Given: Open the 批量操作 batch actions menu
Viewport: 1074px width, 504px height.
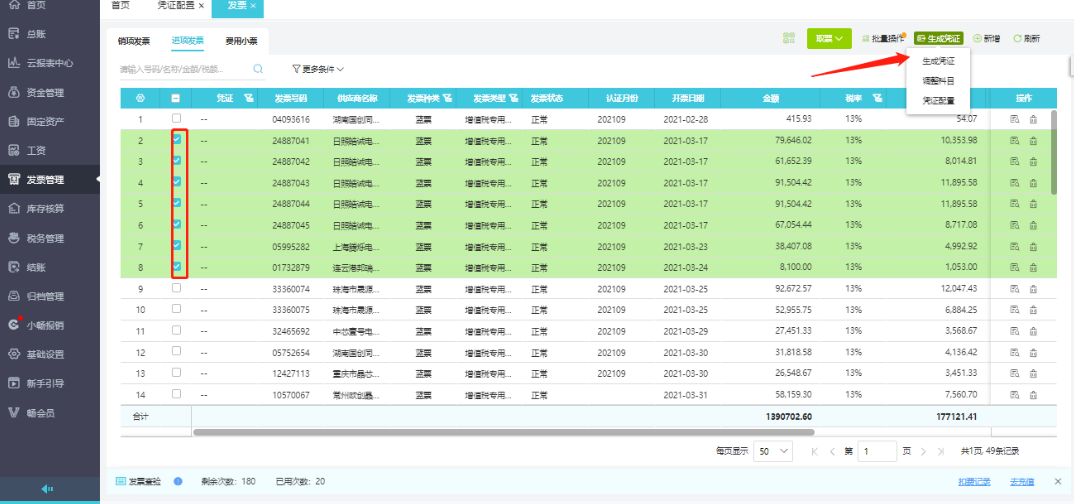Looking at the screenshot, I should point(882,39).
